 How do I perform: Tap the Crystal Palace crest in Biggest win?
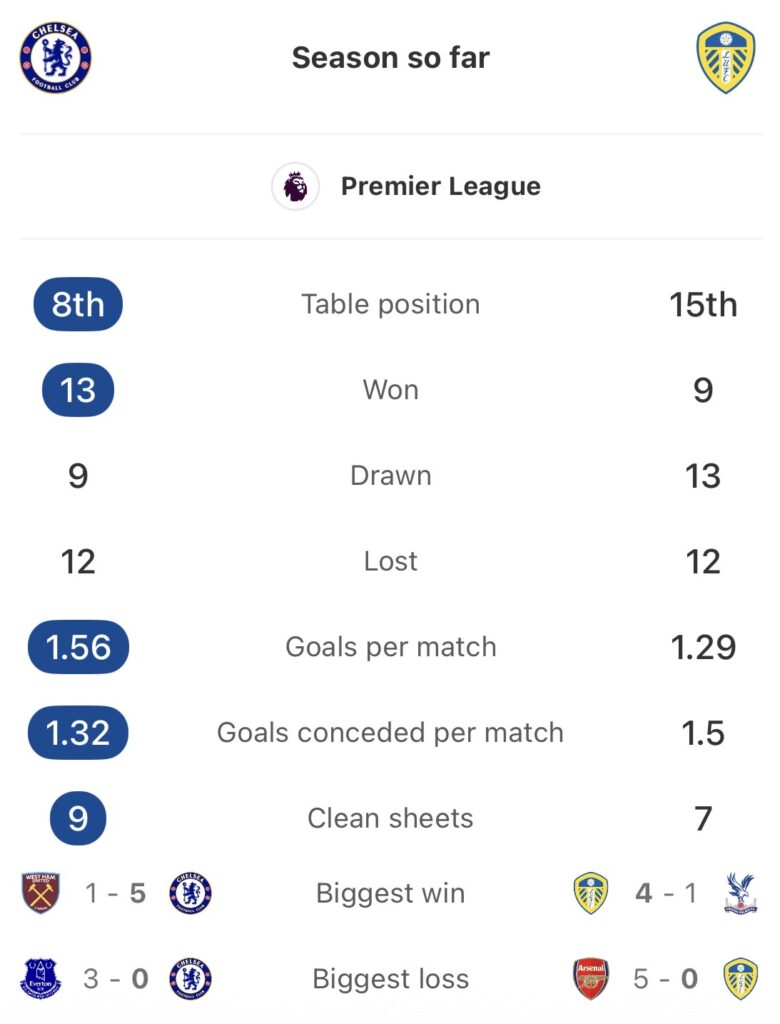point(740,893)
